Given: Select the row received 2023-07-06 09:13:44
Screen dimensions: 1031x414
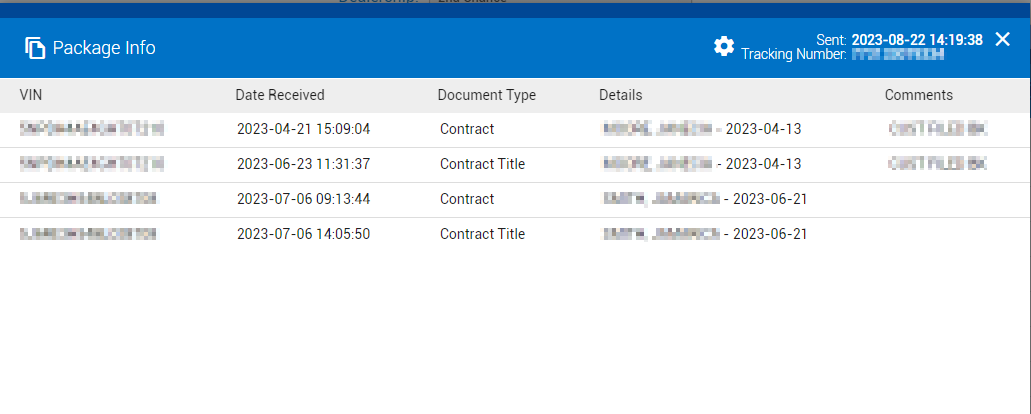Looking at the screenshot, I should point(304,199).
